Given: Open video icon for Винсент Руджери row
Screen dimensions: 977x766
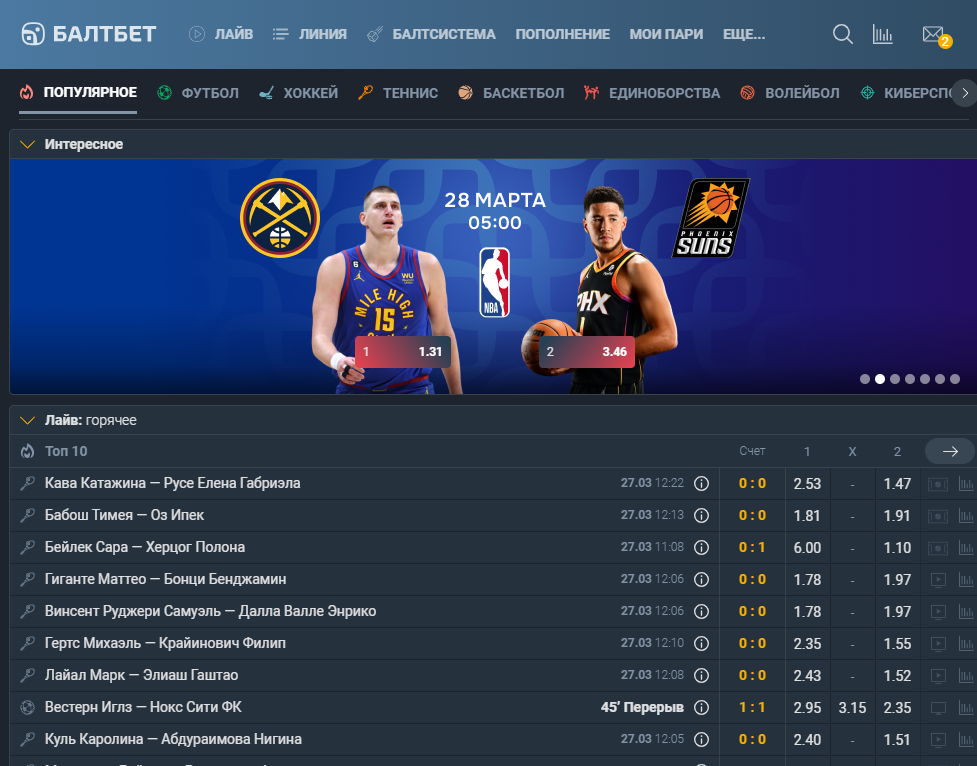Looking at the screenshot, I should click(x=938, y=612).
